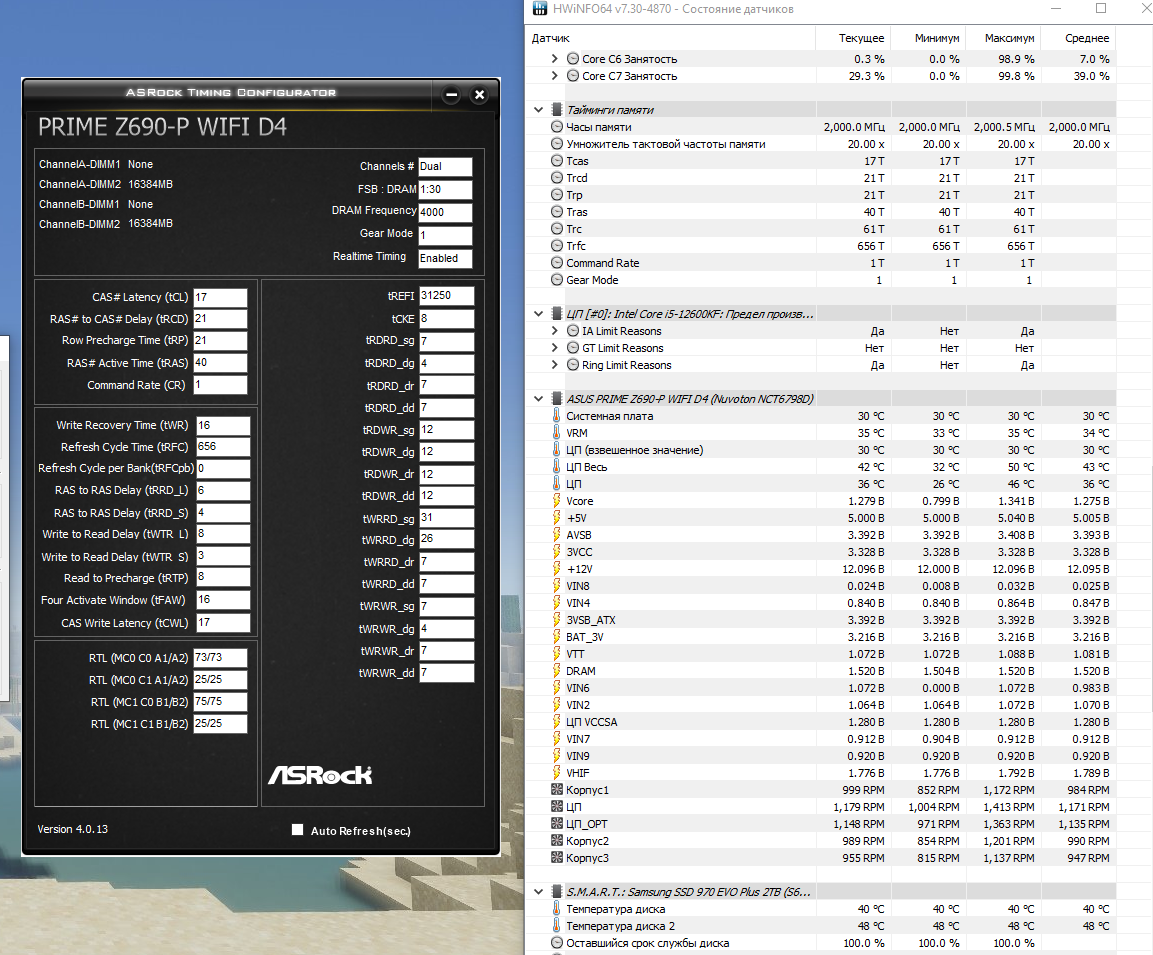Click the ЦП Весь thermometer icon
This screenshot has height=955, width=1153.
pos(557,467)
